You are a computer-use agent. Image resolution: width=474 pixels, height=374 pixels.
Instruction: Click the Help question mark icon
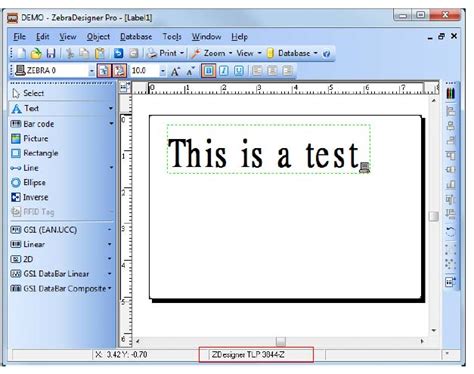(326, 54)
